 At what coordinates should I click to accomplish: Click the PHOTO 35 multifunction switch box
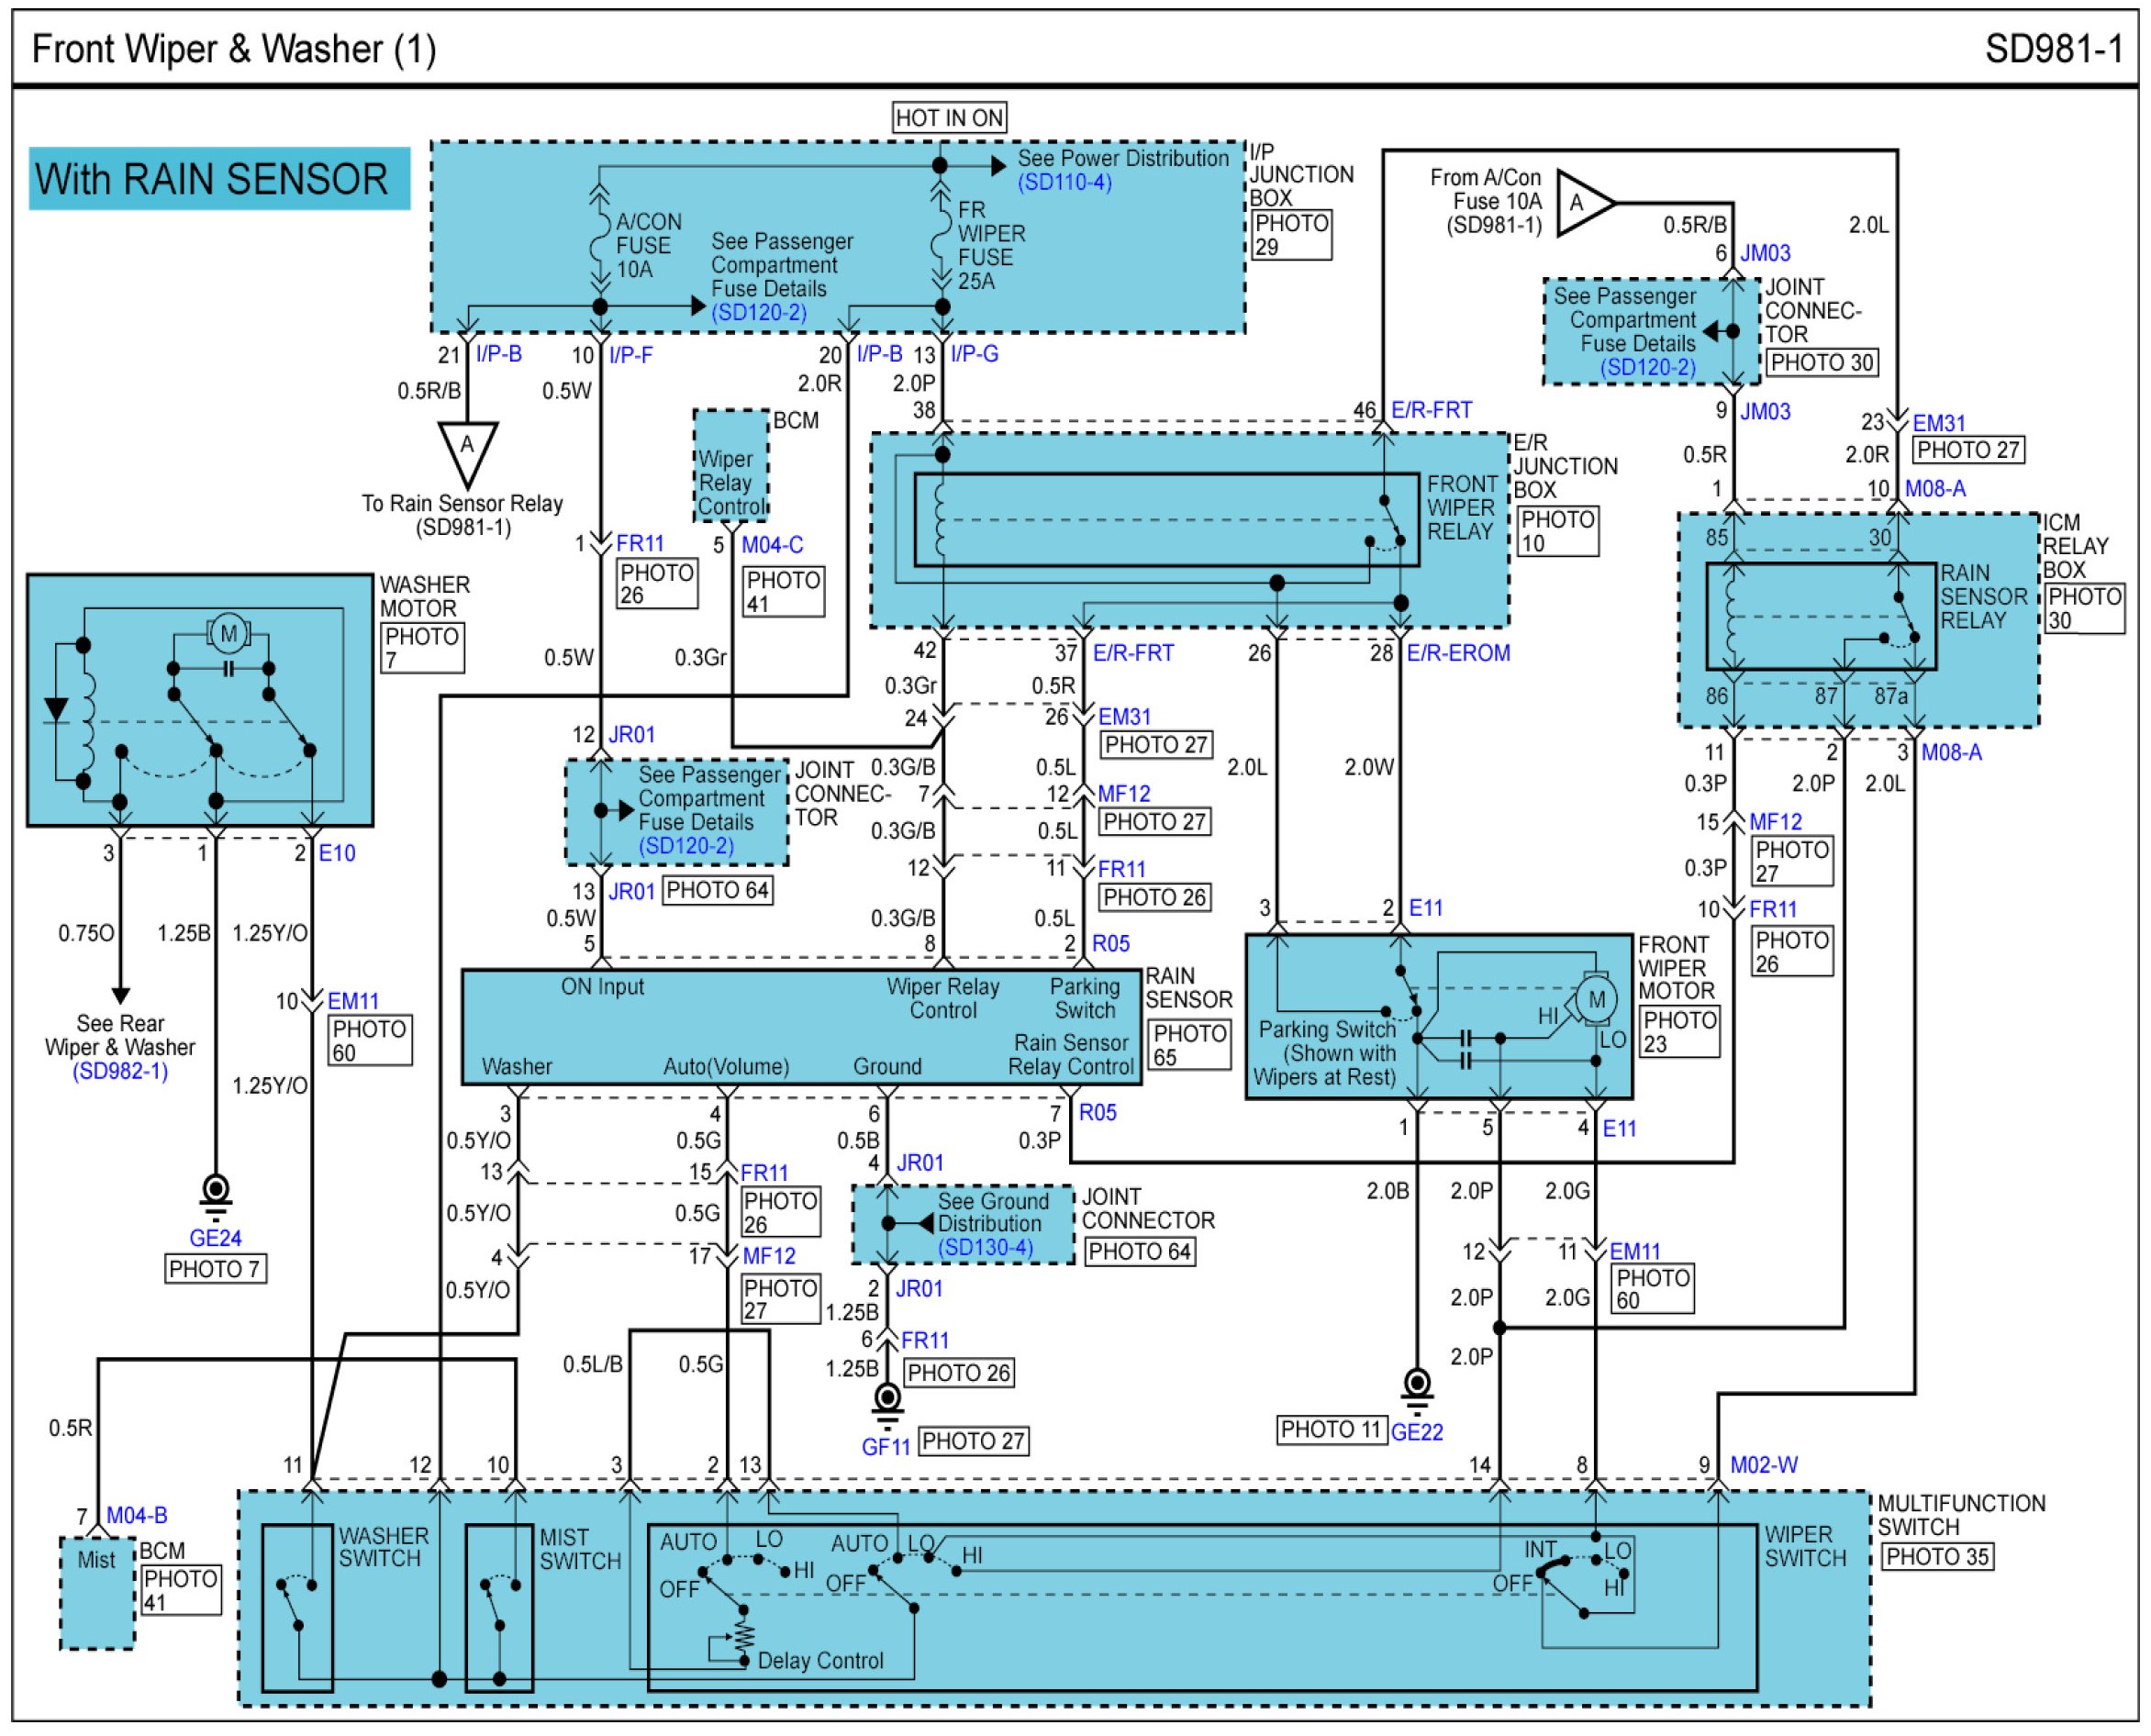coord(1936,1557)
